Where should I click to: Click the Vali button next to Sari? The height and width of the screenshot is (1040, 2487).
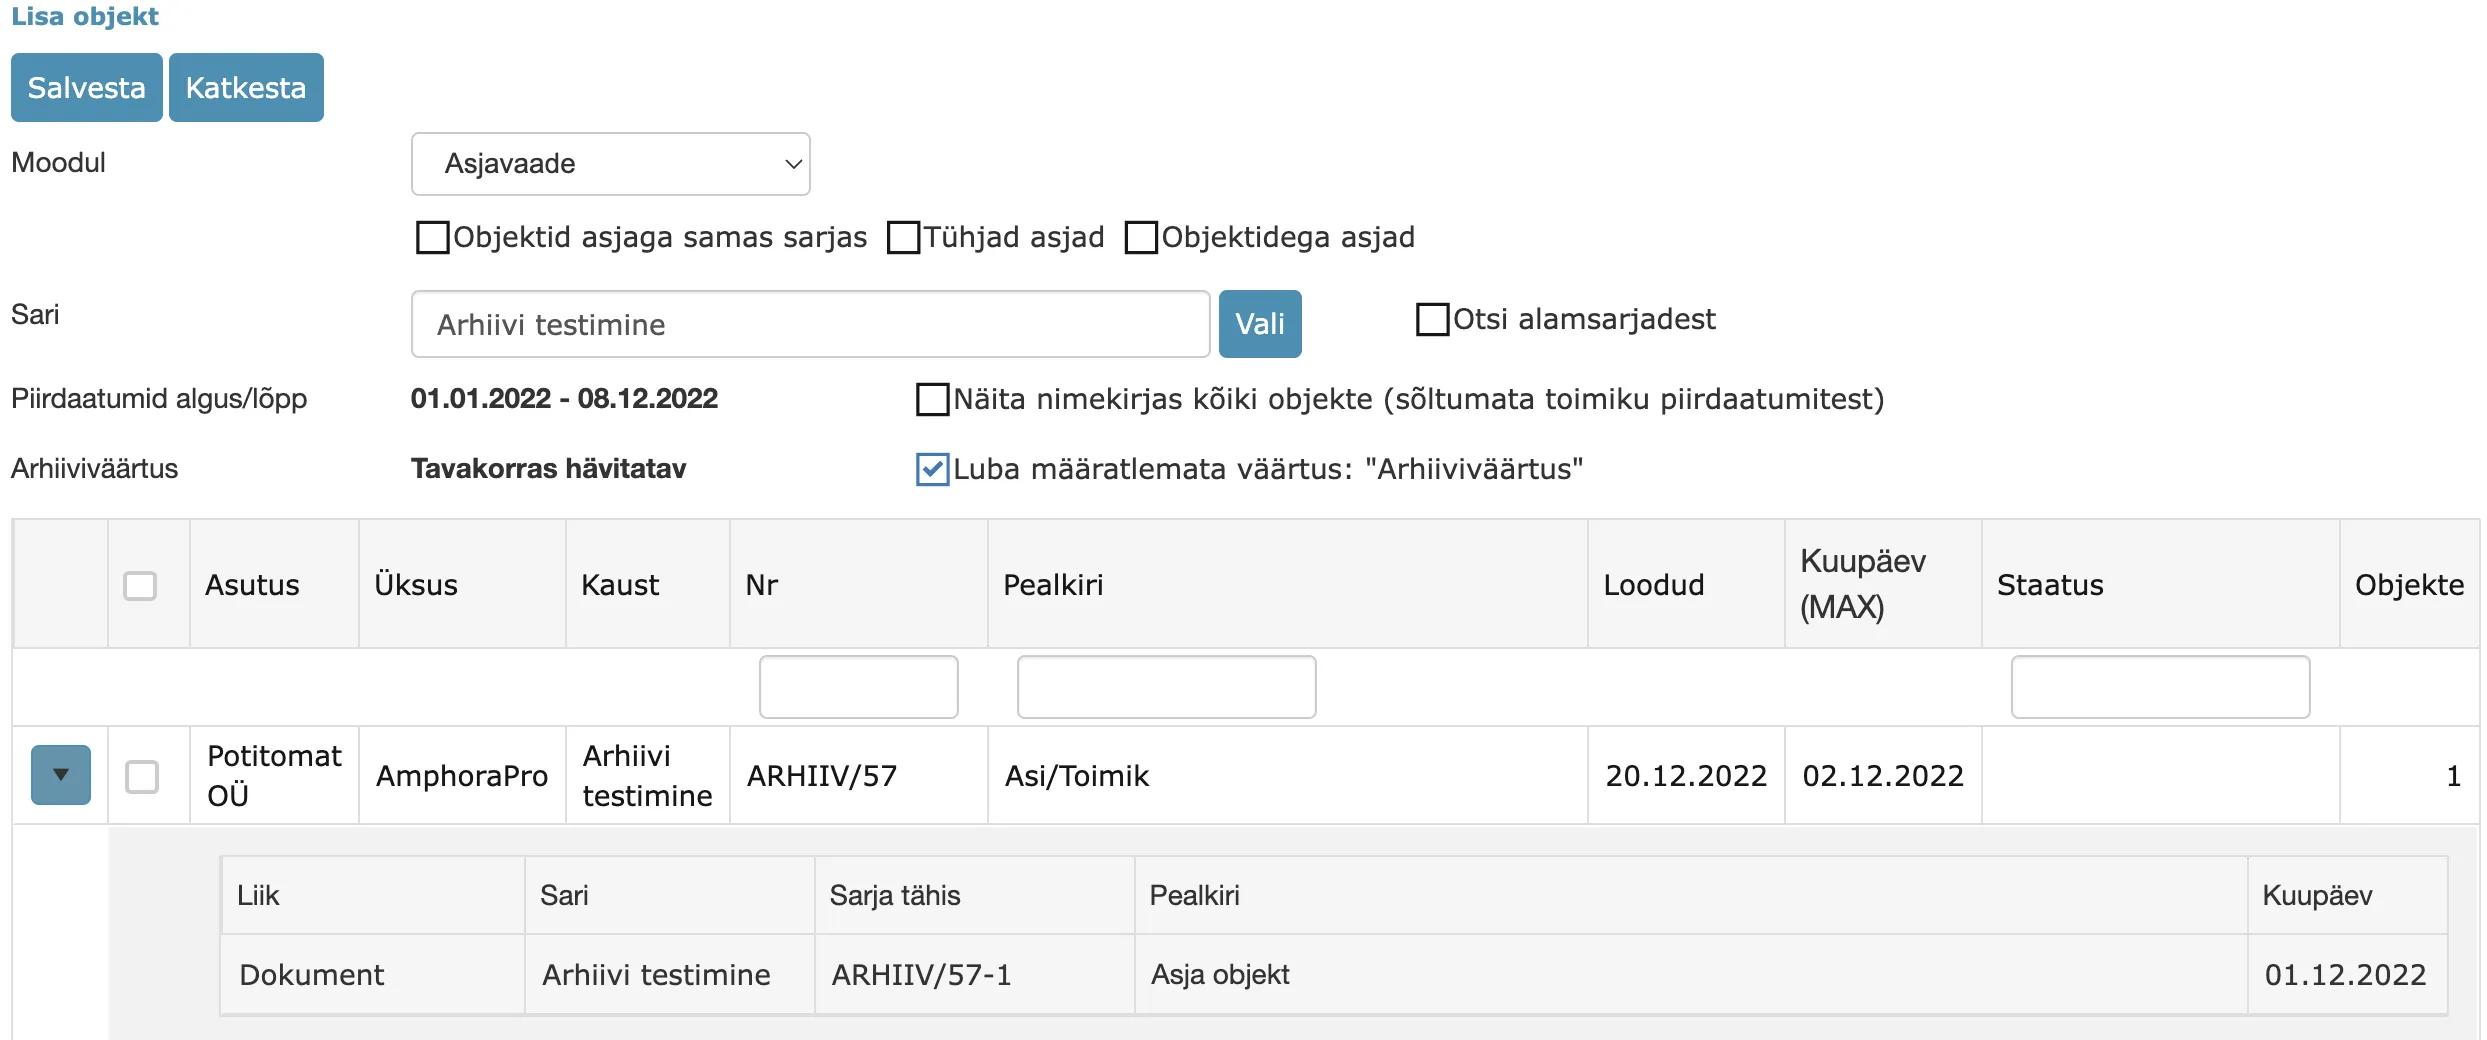coord(1260,324)
